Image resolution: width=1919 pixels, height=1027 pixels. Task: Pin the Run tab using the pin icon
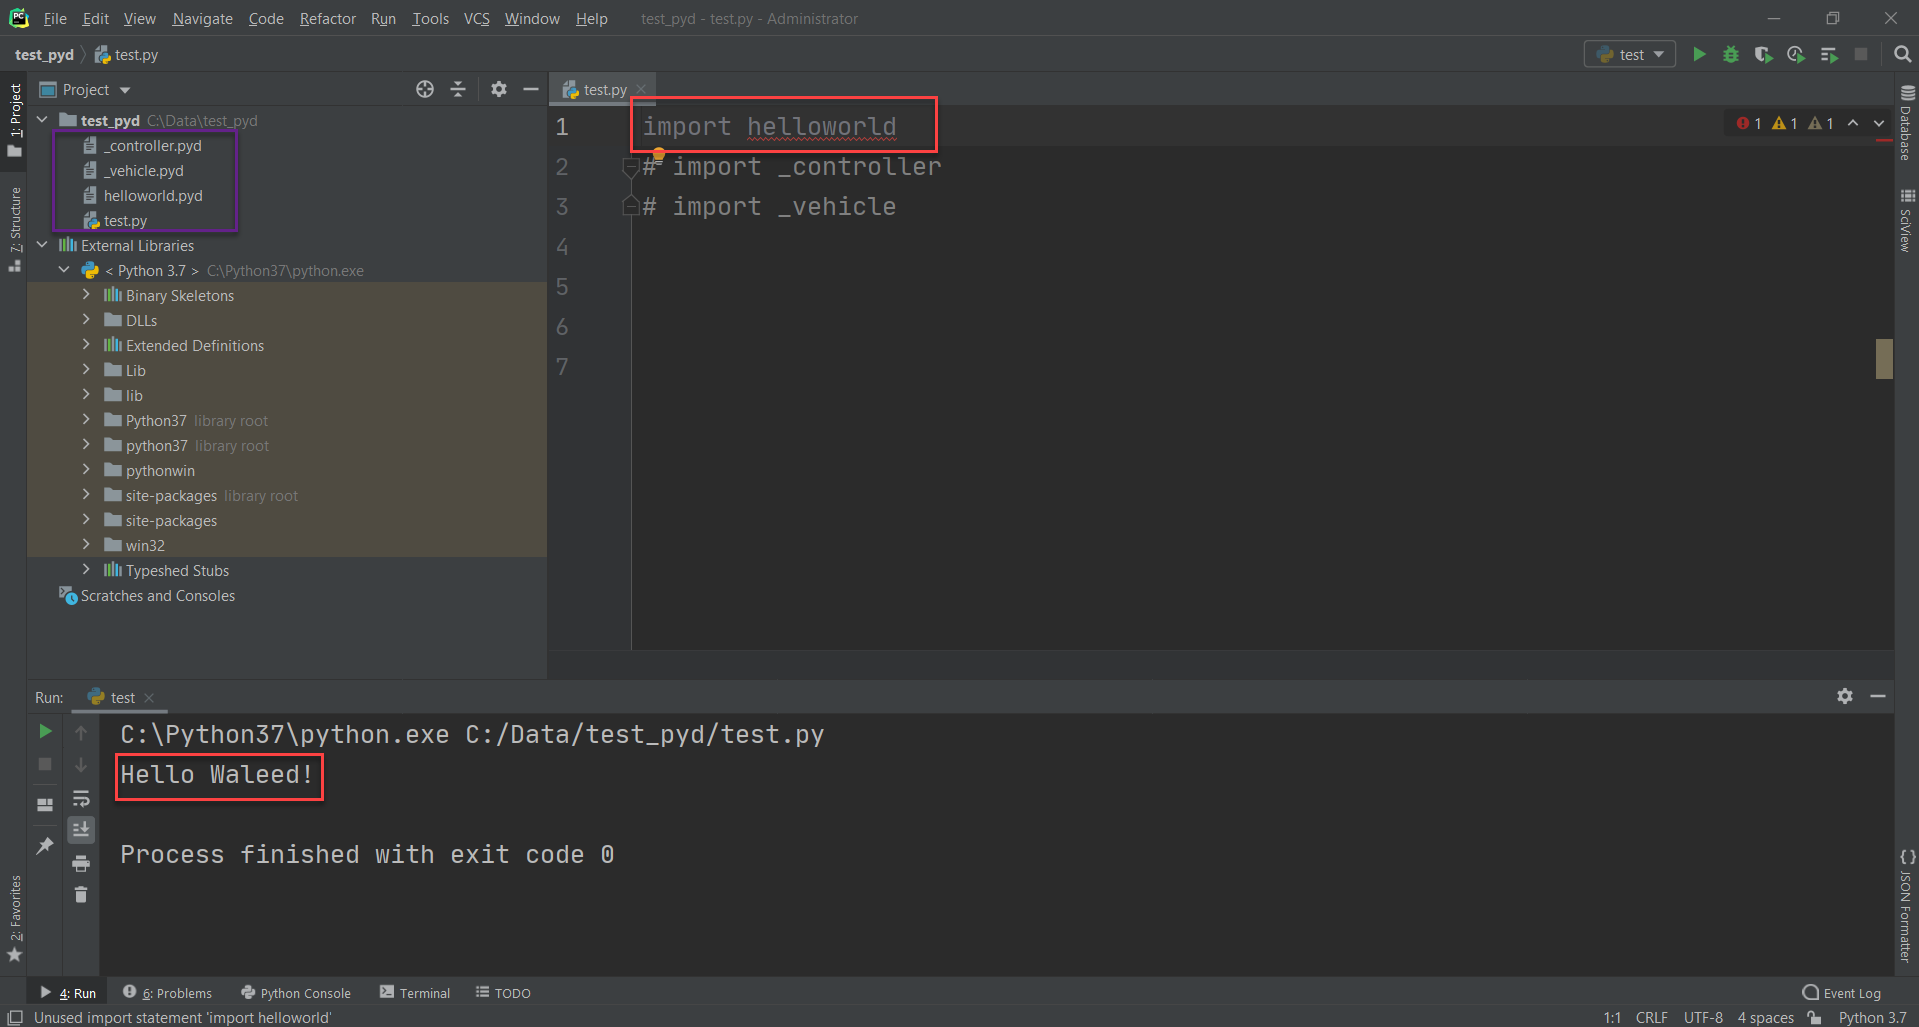tap(44, 845)
